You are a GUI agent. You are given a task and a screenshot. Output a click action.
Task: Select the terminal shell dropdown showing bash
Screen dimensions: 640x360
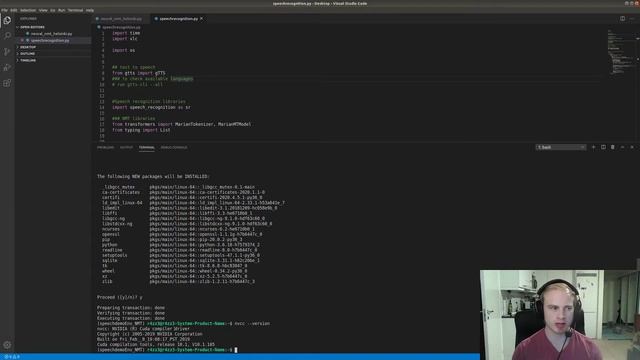point(561,147)
